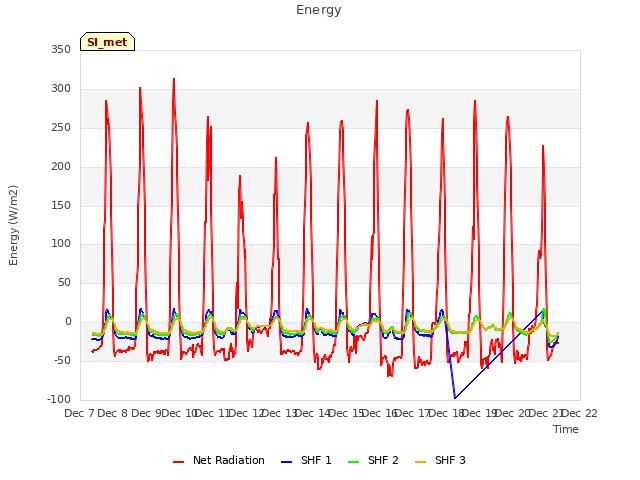Click the Energy (W/m2) y-axis label
The image size is (640, 480).
tap(13, 225)
